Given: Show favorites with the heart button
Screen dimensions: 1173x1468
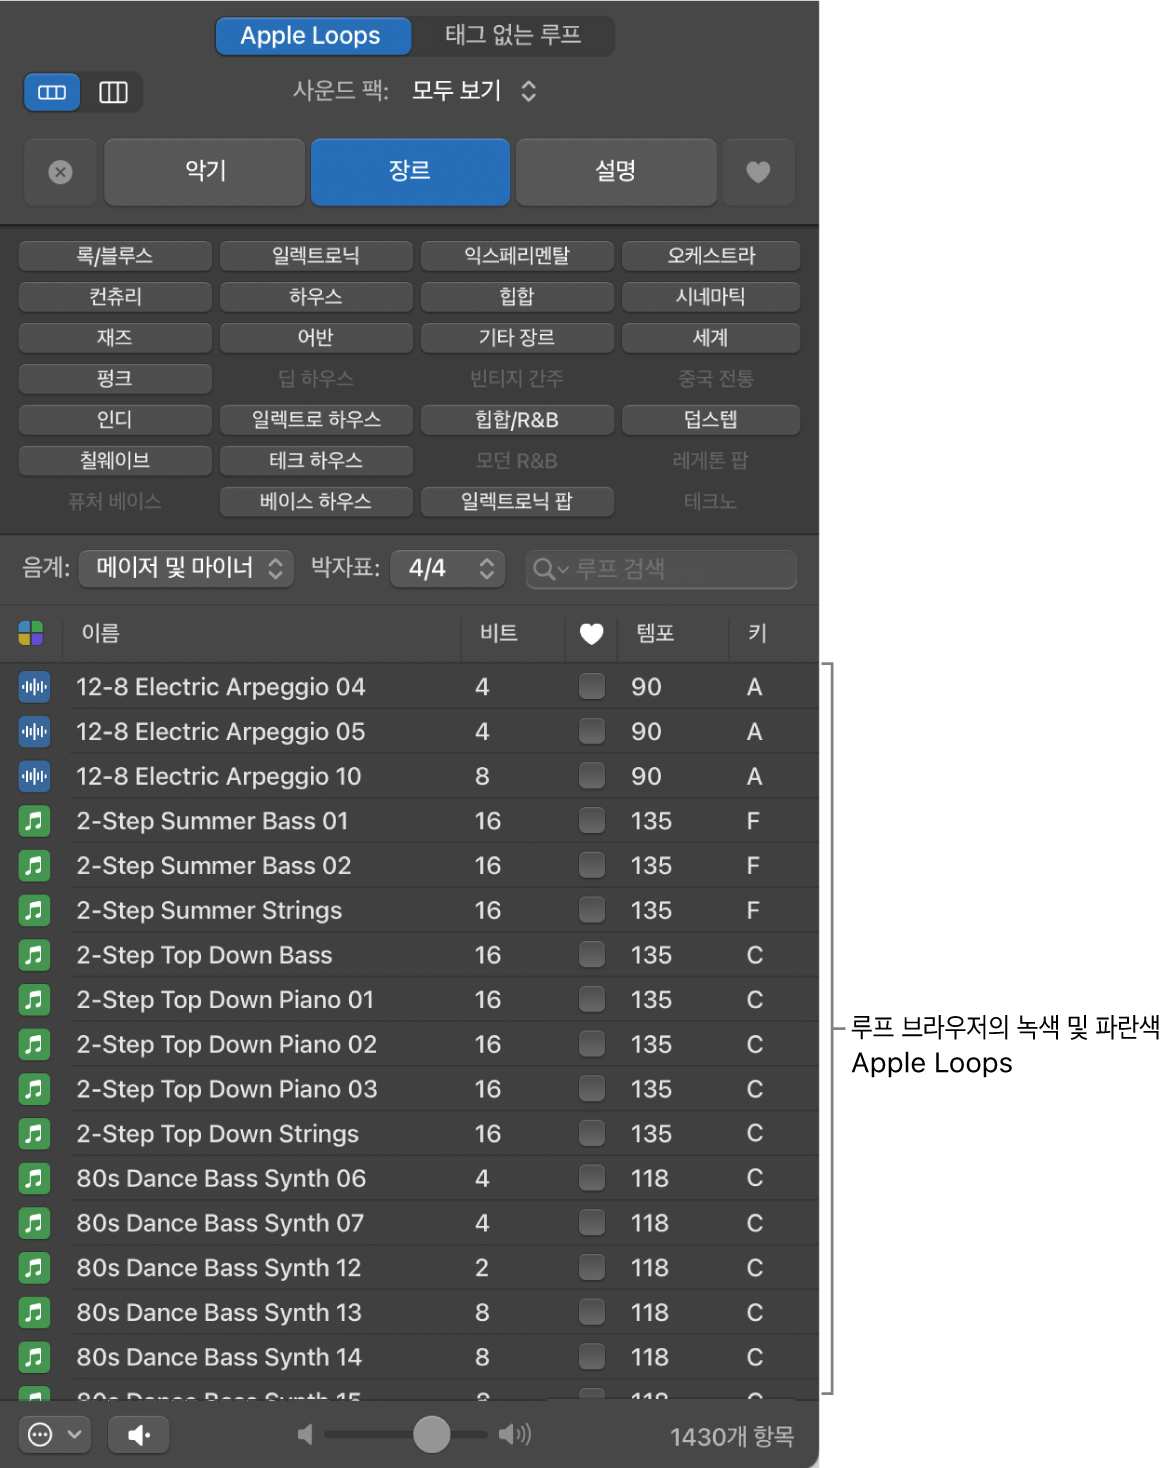Looking at the screenshot, I should point(758,172).
